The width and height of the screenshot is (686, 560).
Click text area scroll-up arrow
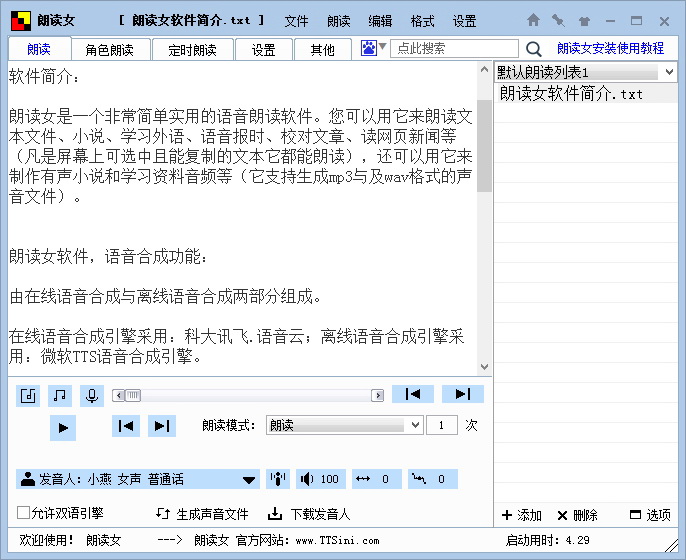[484, 70]
